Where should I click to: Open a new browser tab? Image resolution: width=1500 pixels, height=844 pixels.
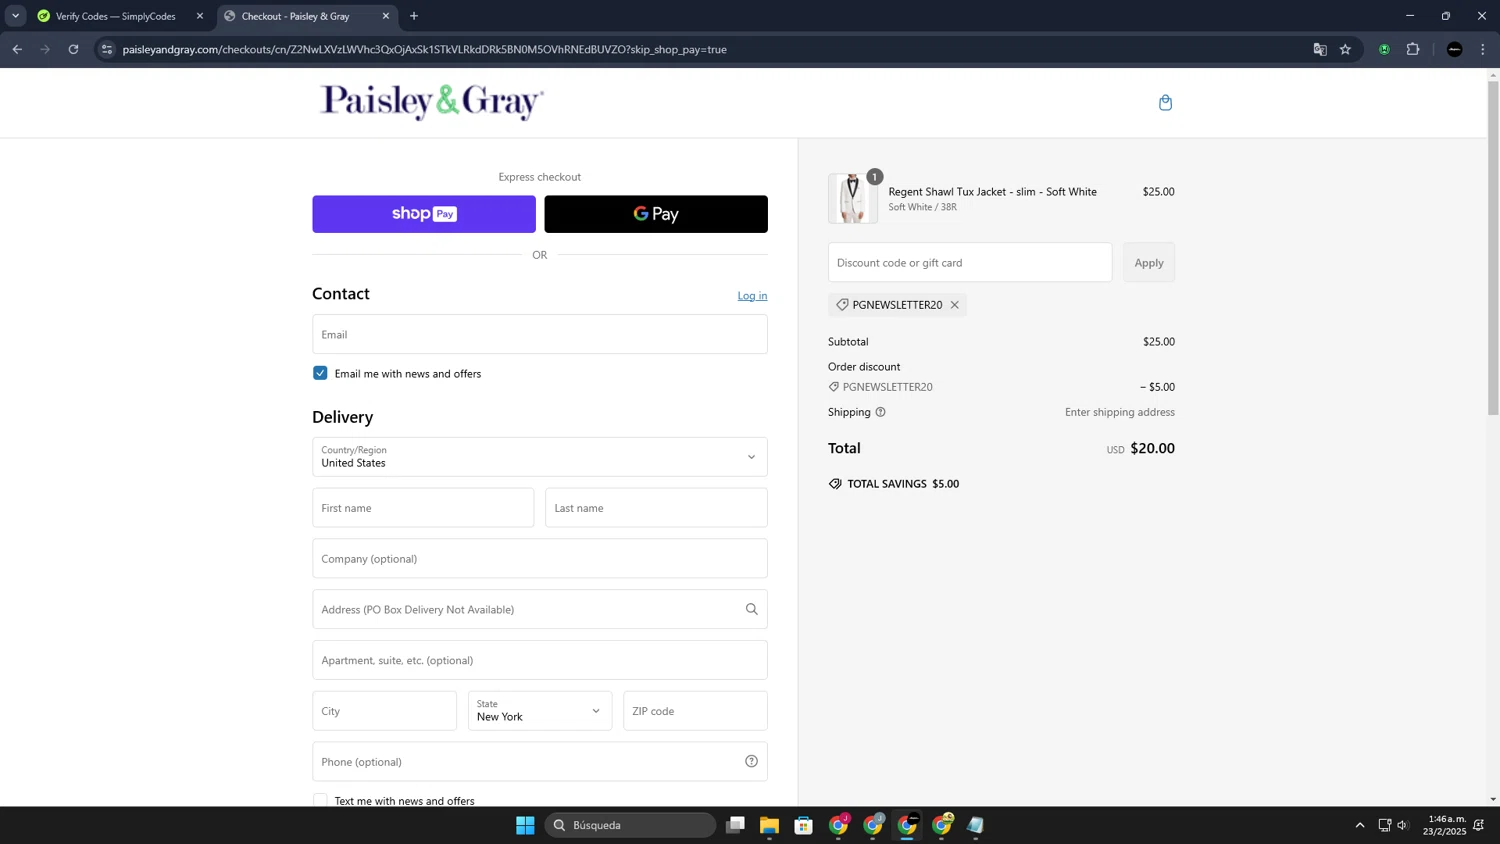coord(414,16)
